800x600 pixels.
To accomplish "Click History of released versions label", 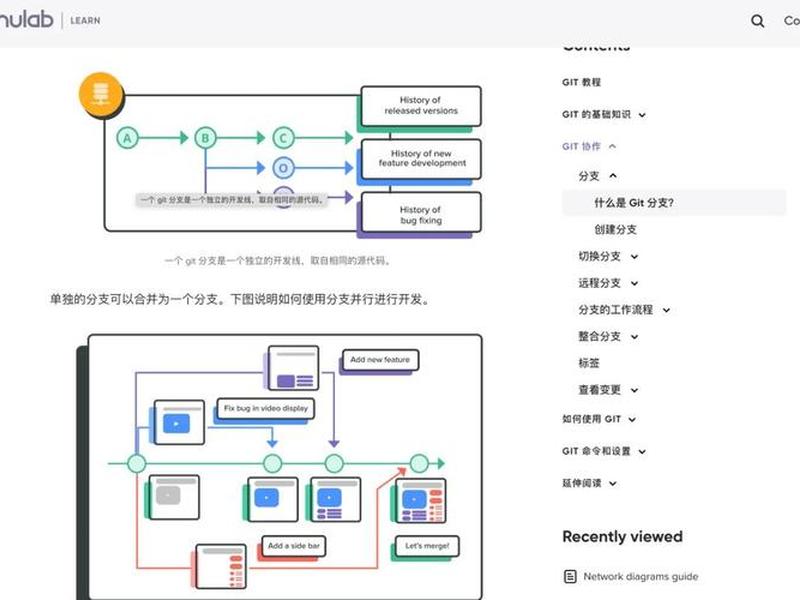I will (x=421, y=106).
